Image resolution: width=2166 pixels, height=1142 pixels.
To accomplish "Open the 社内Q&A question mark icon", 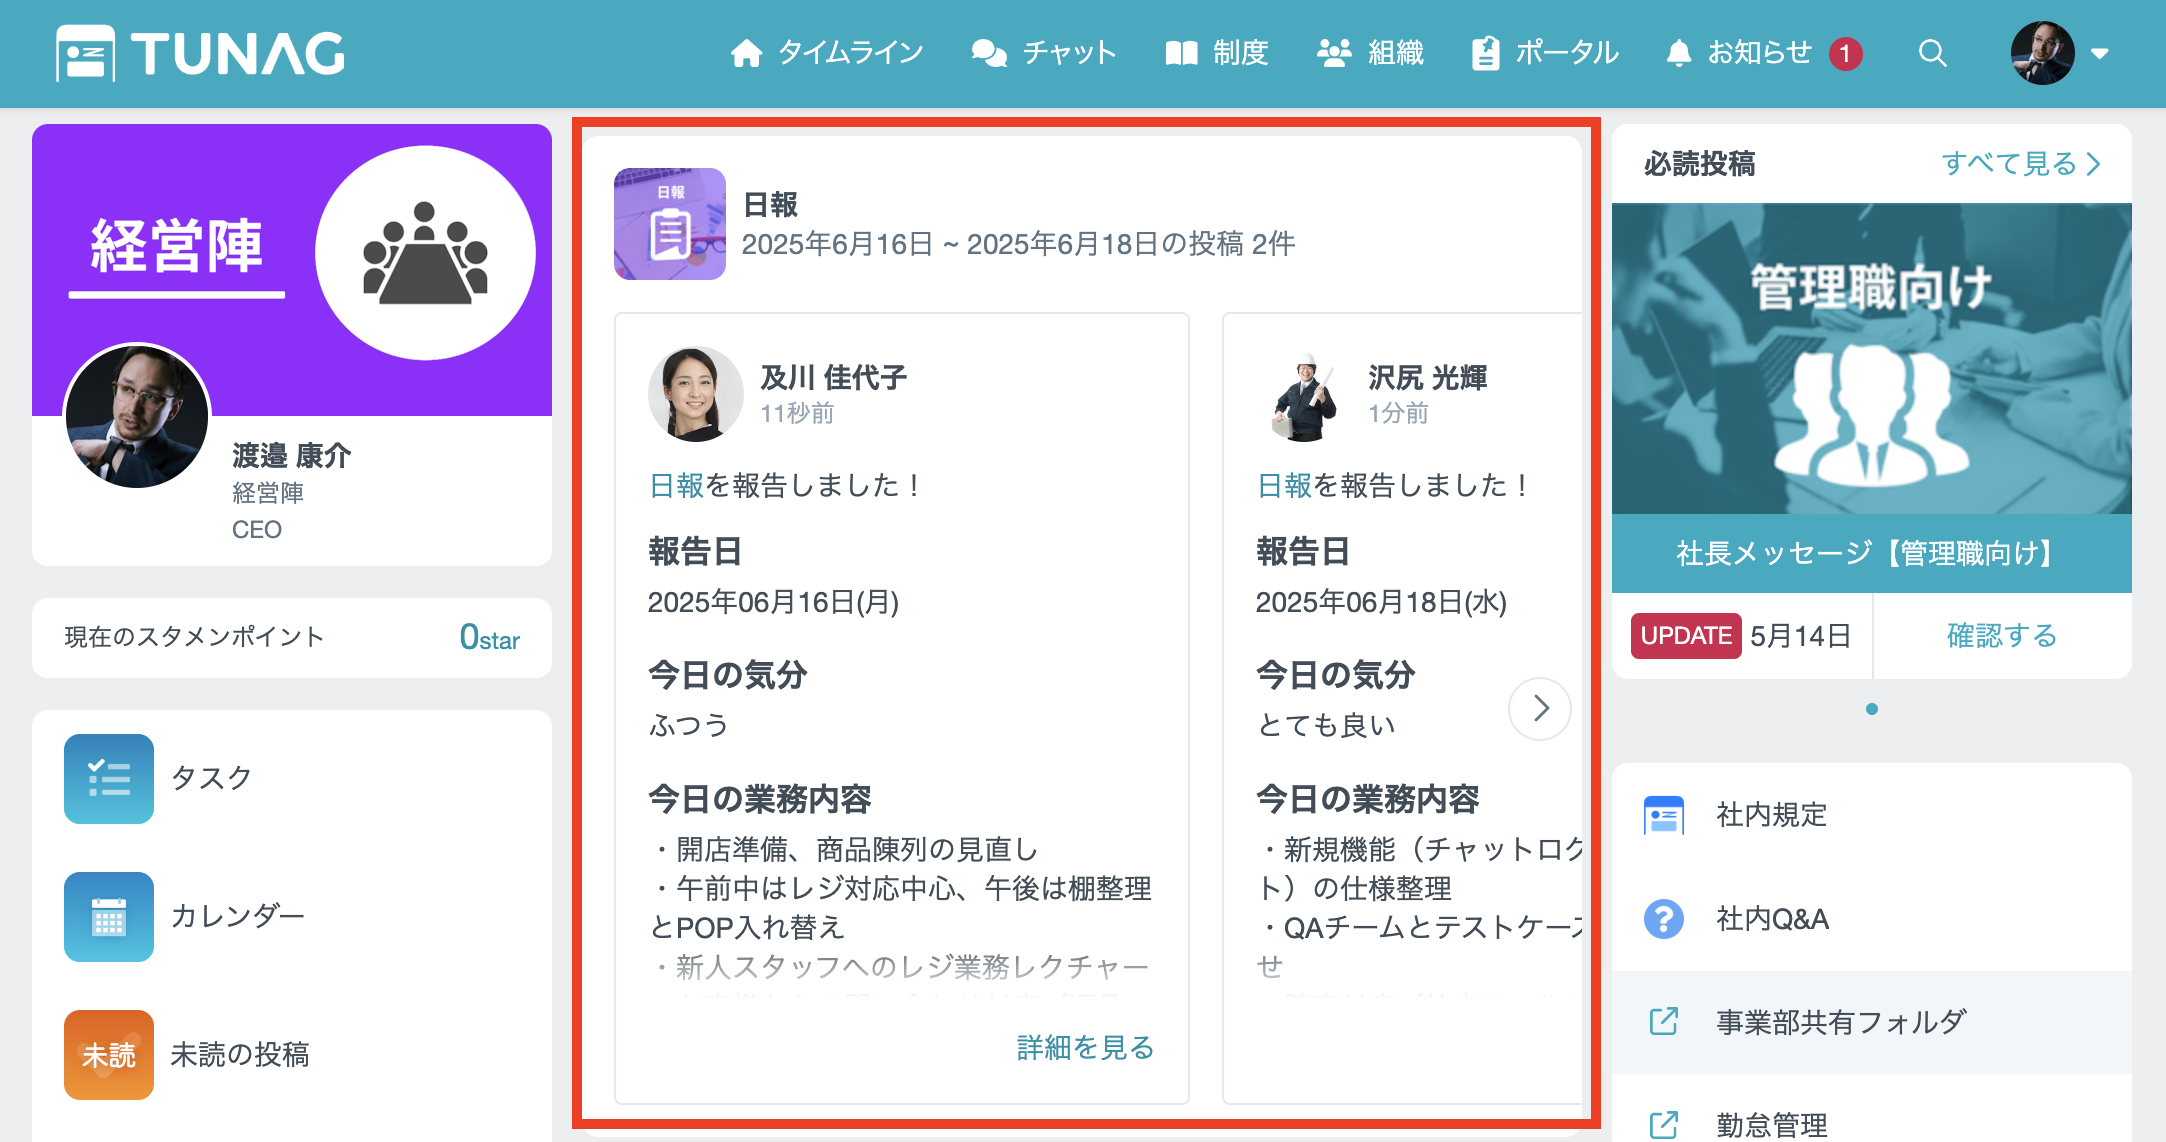I will [1664, 919].
